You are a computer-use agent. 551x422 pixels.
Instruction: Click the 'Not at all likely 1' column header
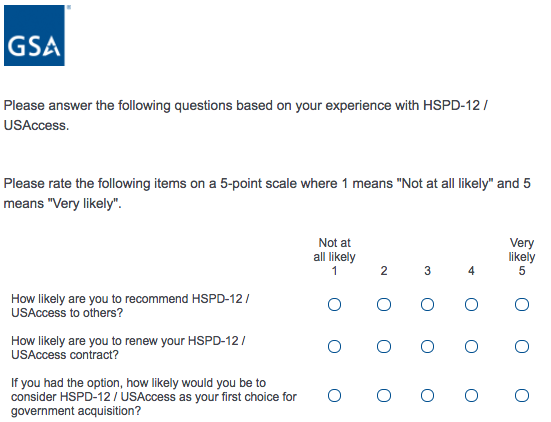point(334,257)
